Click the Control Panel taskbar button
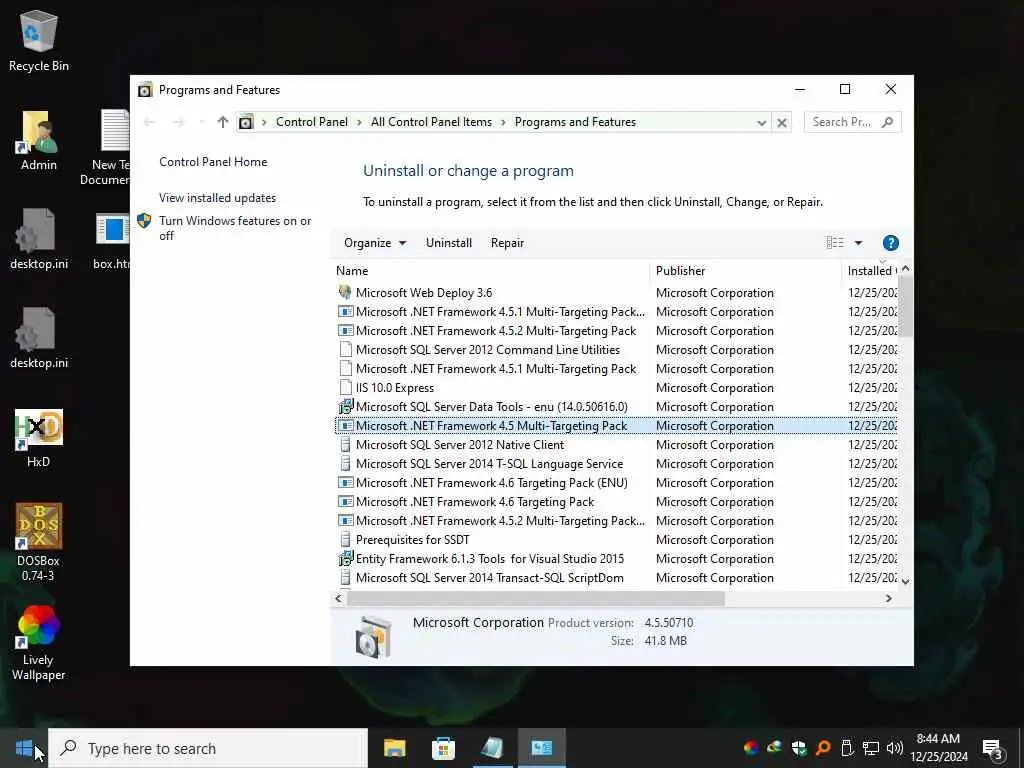This screenshot has width=1024, height=768. (541, 748)
